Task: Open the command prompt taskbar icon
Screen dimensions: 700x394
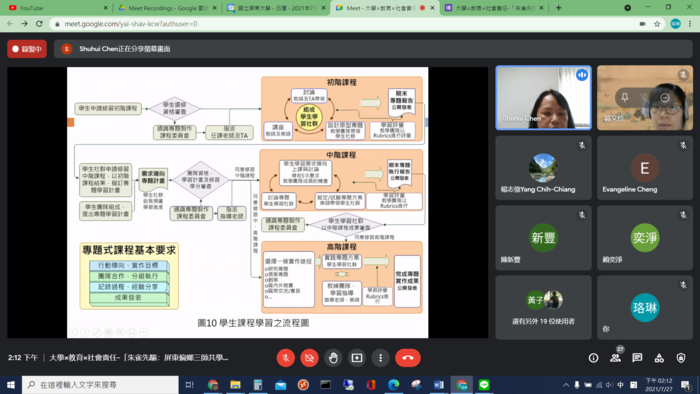Action: coord(325,384)
